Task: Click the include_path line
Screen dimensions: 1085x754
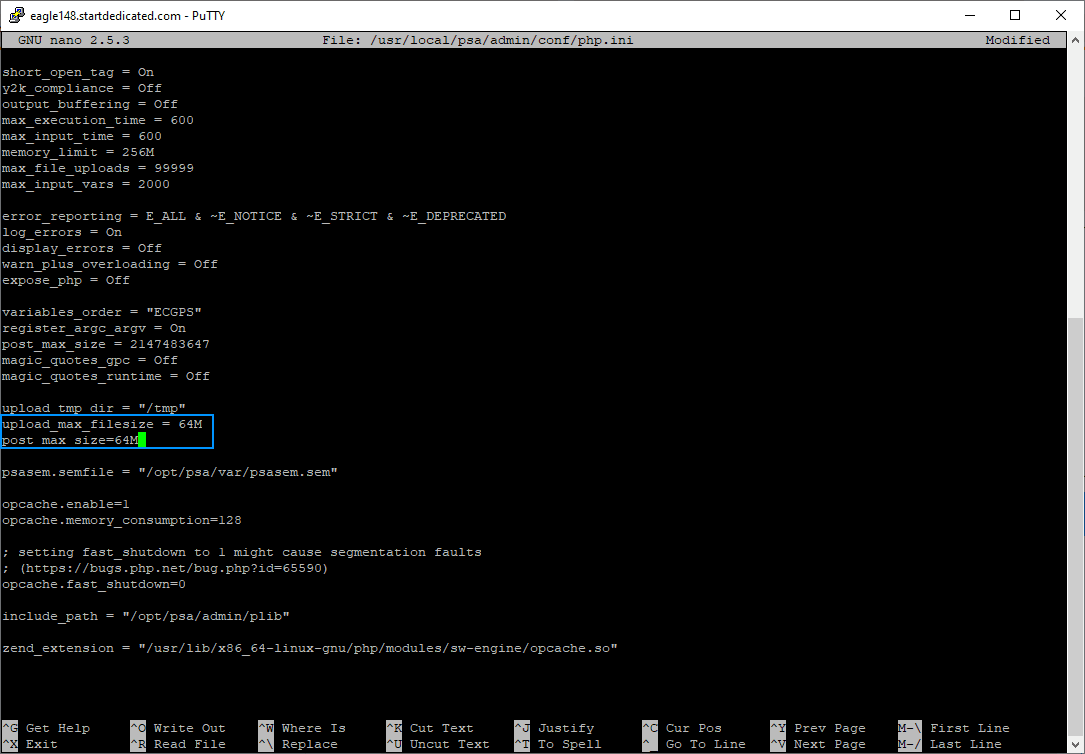Action: (x=146, y=616)
